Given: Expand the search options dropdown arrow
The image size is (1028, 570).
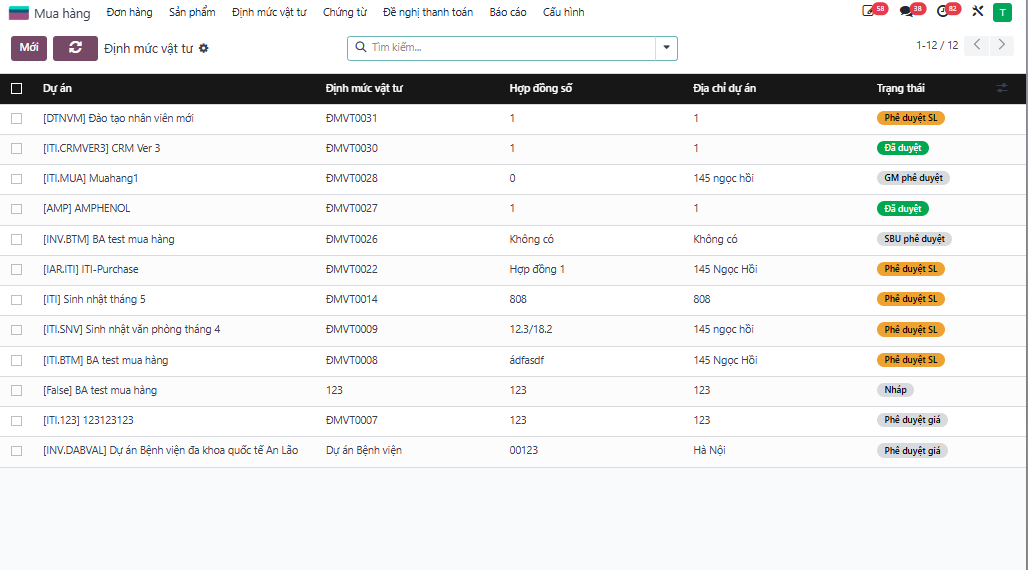Looking at the screenshot, I should tap(666, 48).
